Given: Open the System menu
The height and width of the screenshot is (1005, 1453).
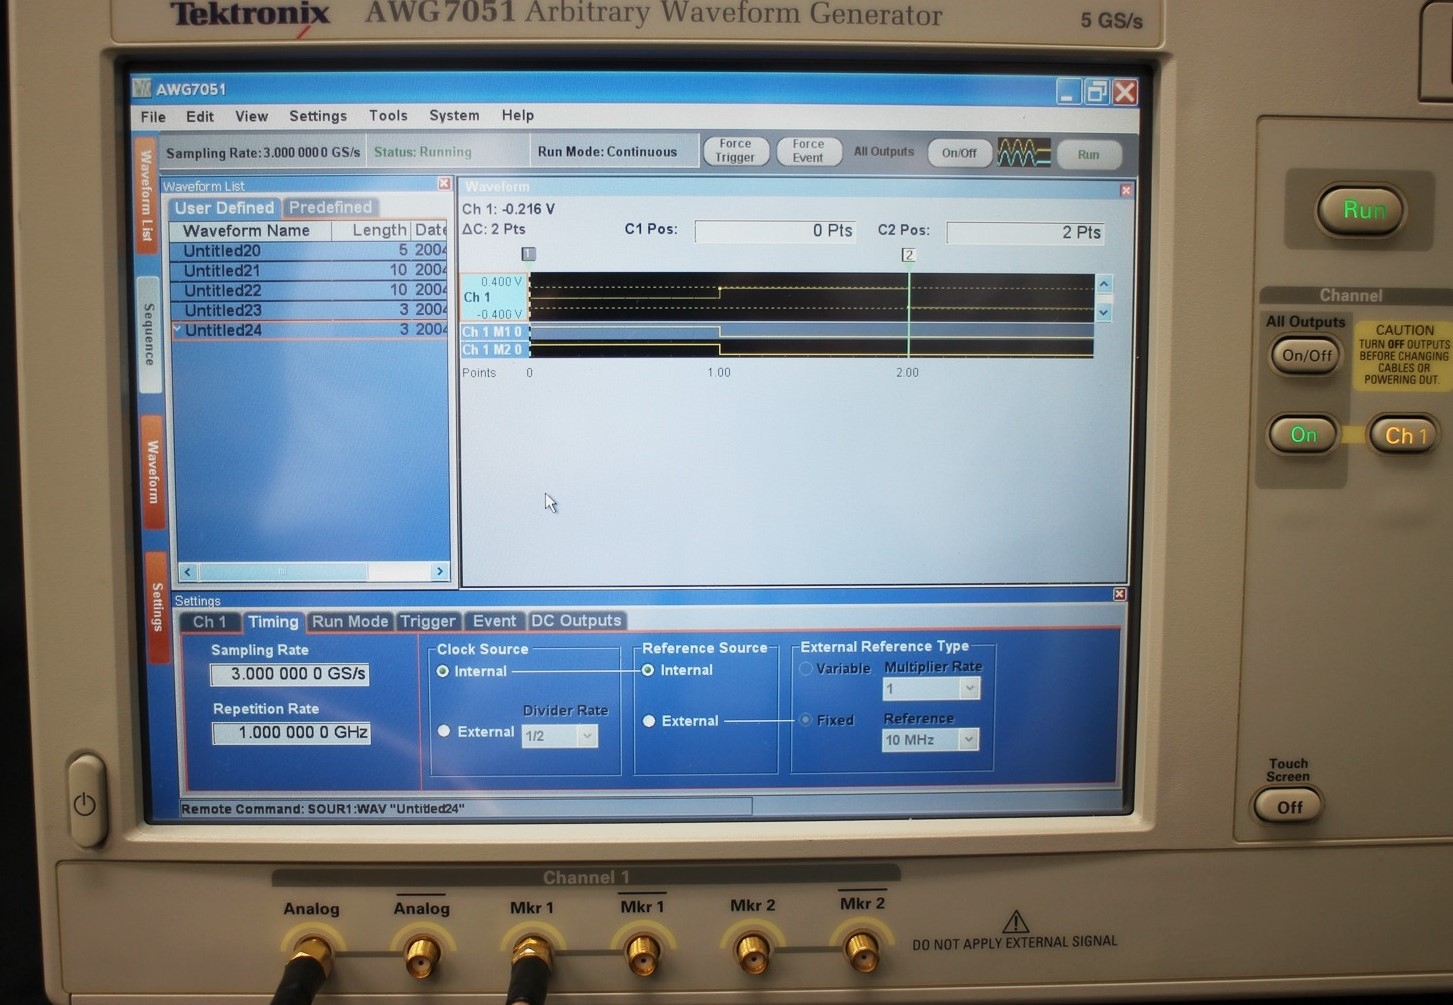Looking at the screenshot, I should tap(454, 116).
